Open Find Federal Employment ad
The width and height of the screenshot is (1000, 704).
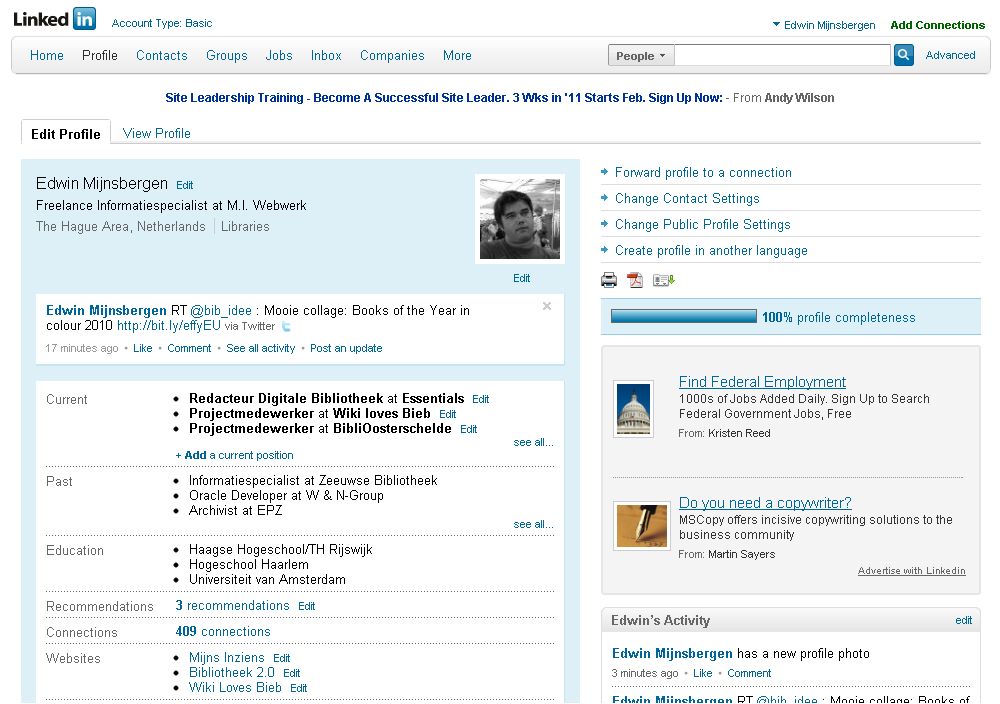[762, 381]
